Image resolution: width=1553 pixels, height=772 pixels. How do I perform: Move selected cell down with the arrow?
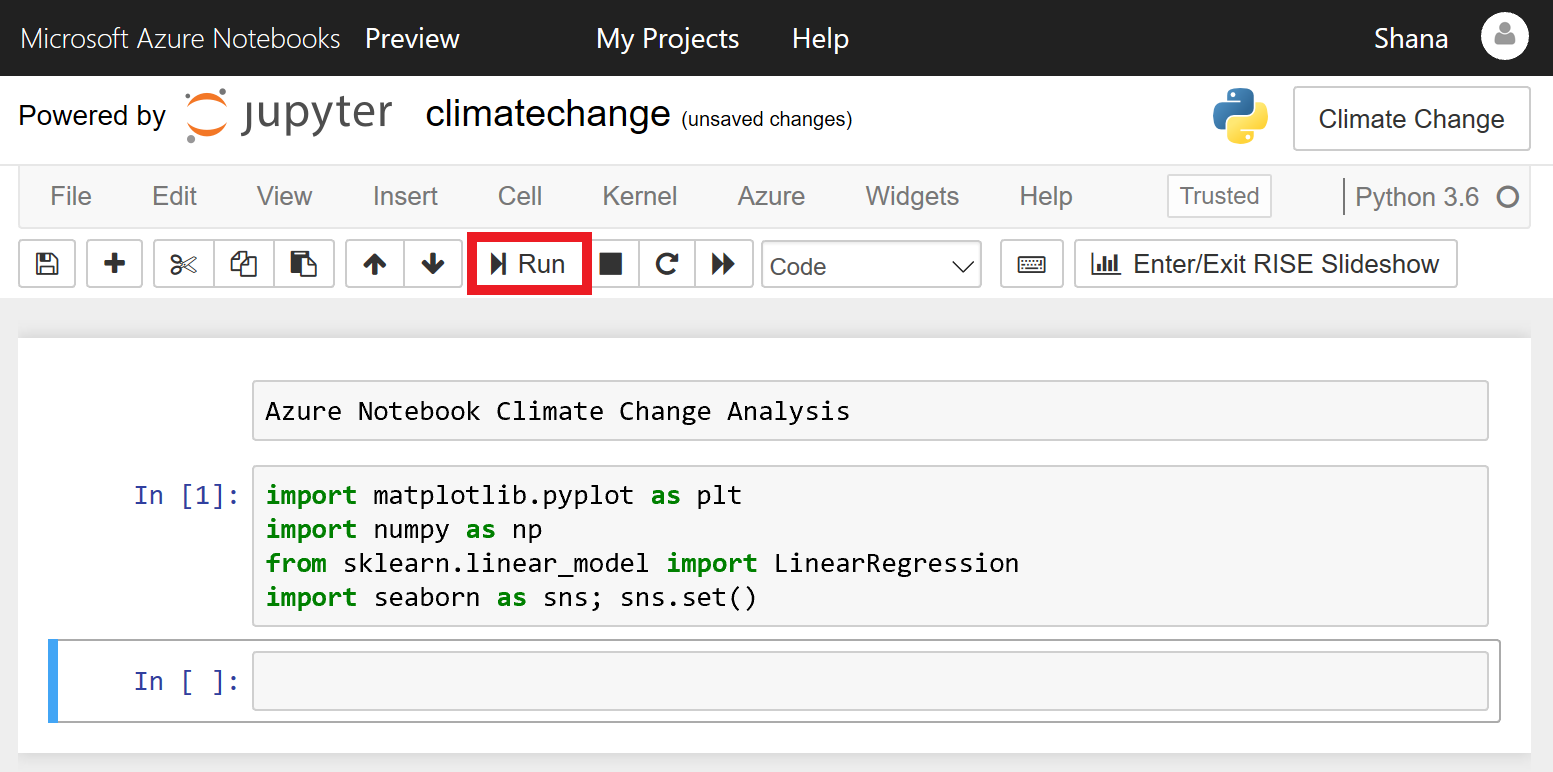433,264
